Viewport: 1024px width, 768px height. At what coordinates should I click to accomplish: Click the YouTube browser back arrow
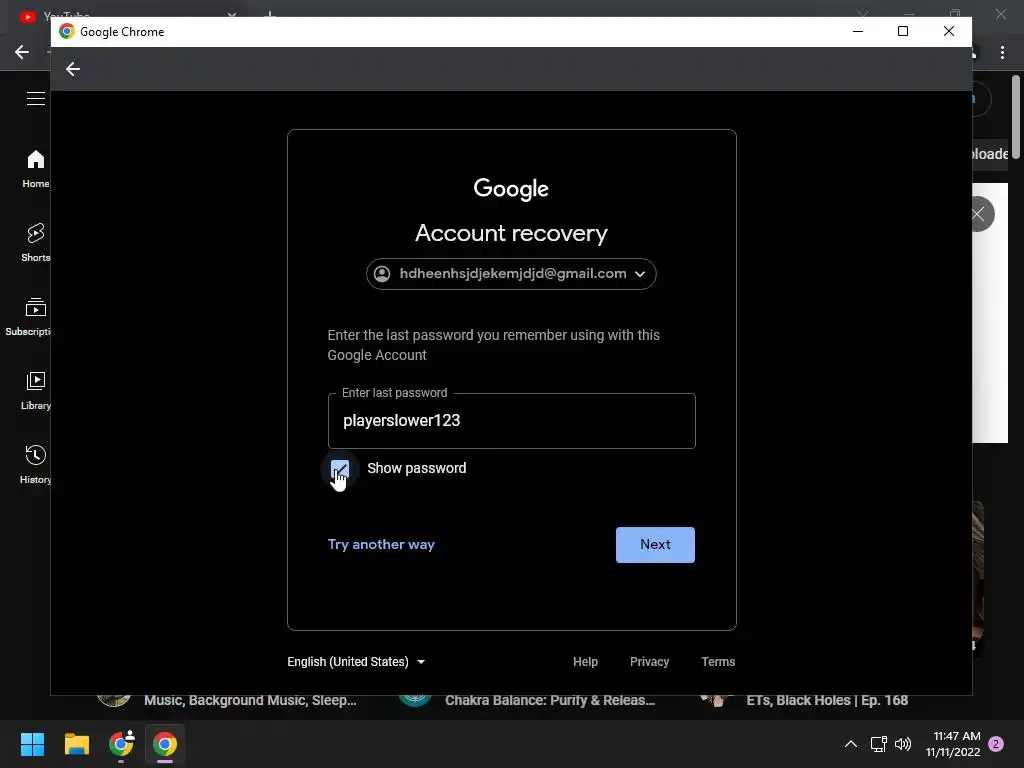point(22,52)
